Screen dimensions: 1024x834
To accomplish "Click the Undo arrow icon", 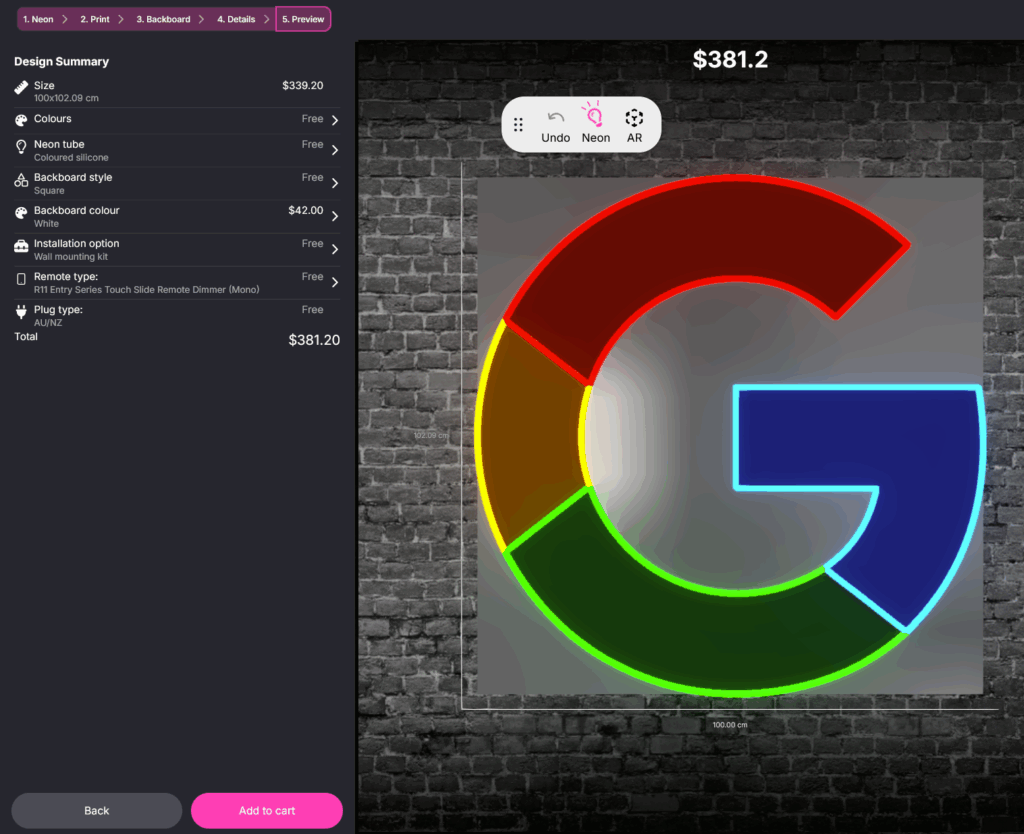I will point(556,117).
